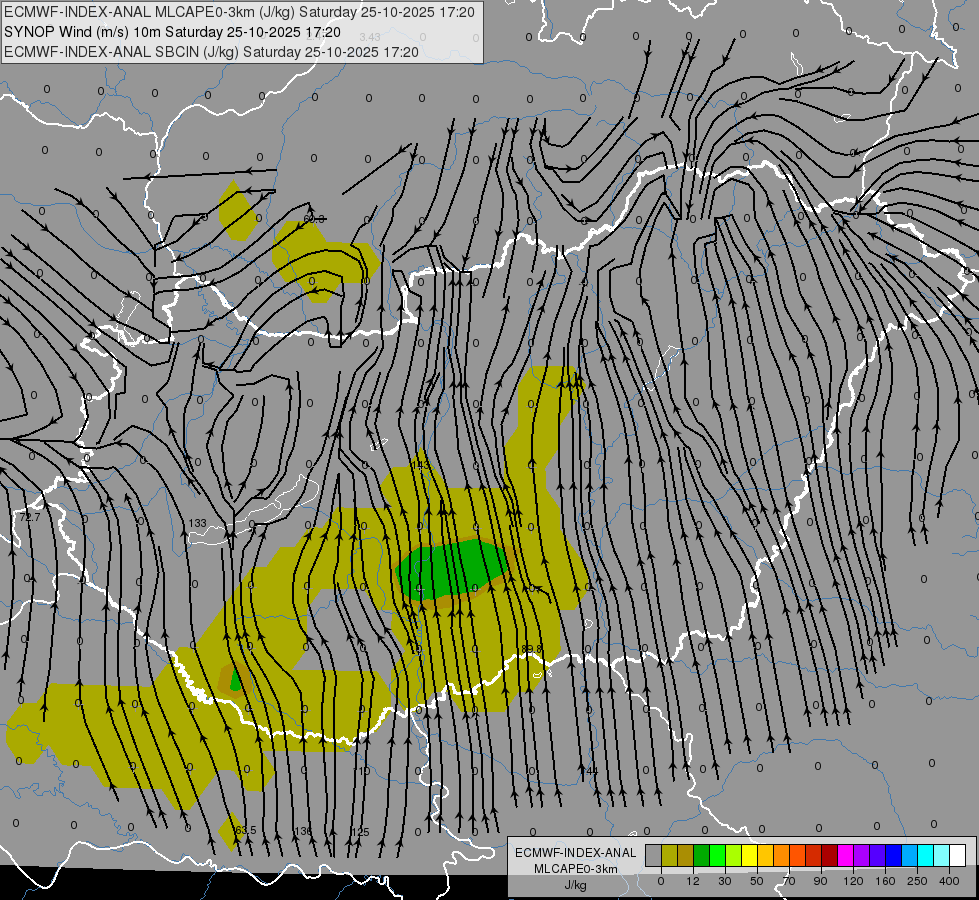
Task: Click the SBCIN header line
Action: coord(211,52)
